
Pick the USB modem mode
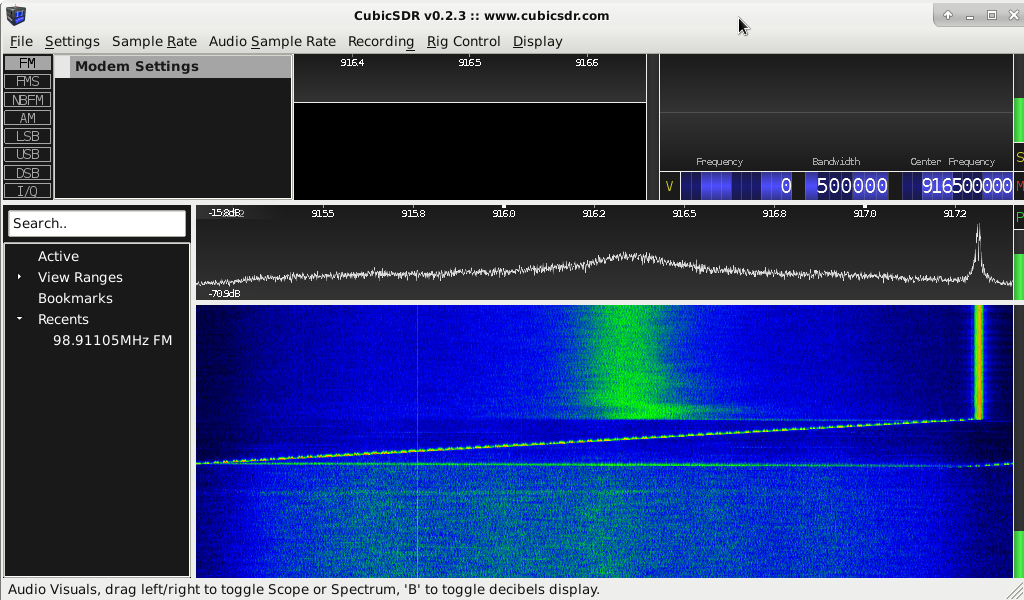(x=27, y=155)
